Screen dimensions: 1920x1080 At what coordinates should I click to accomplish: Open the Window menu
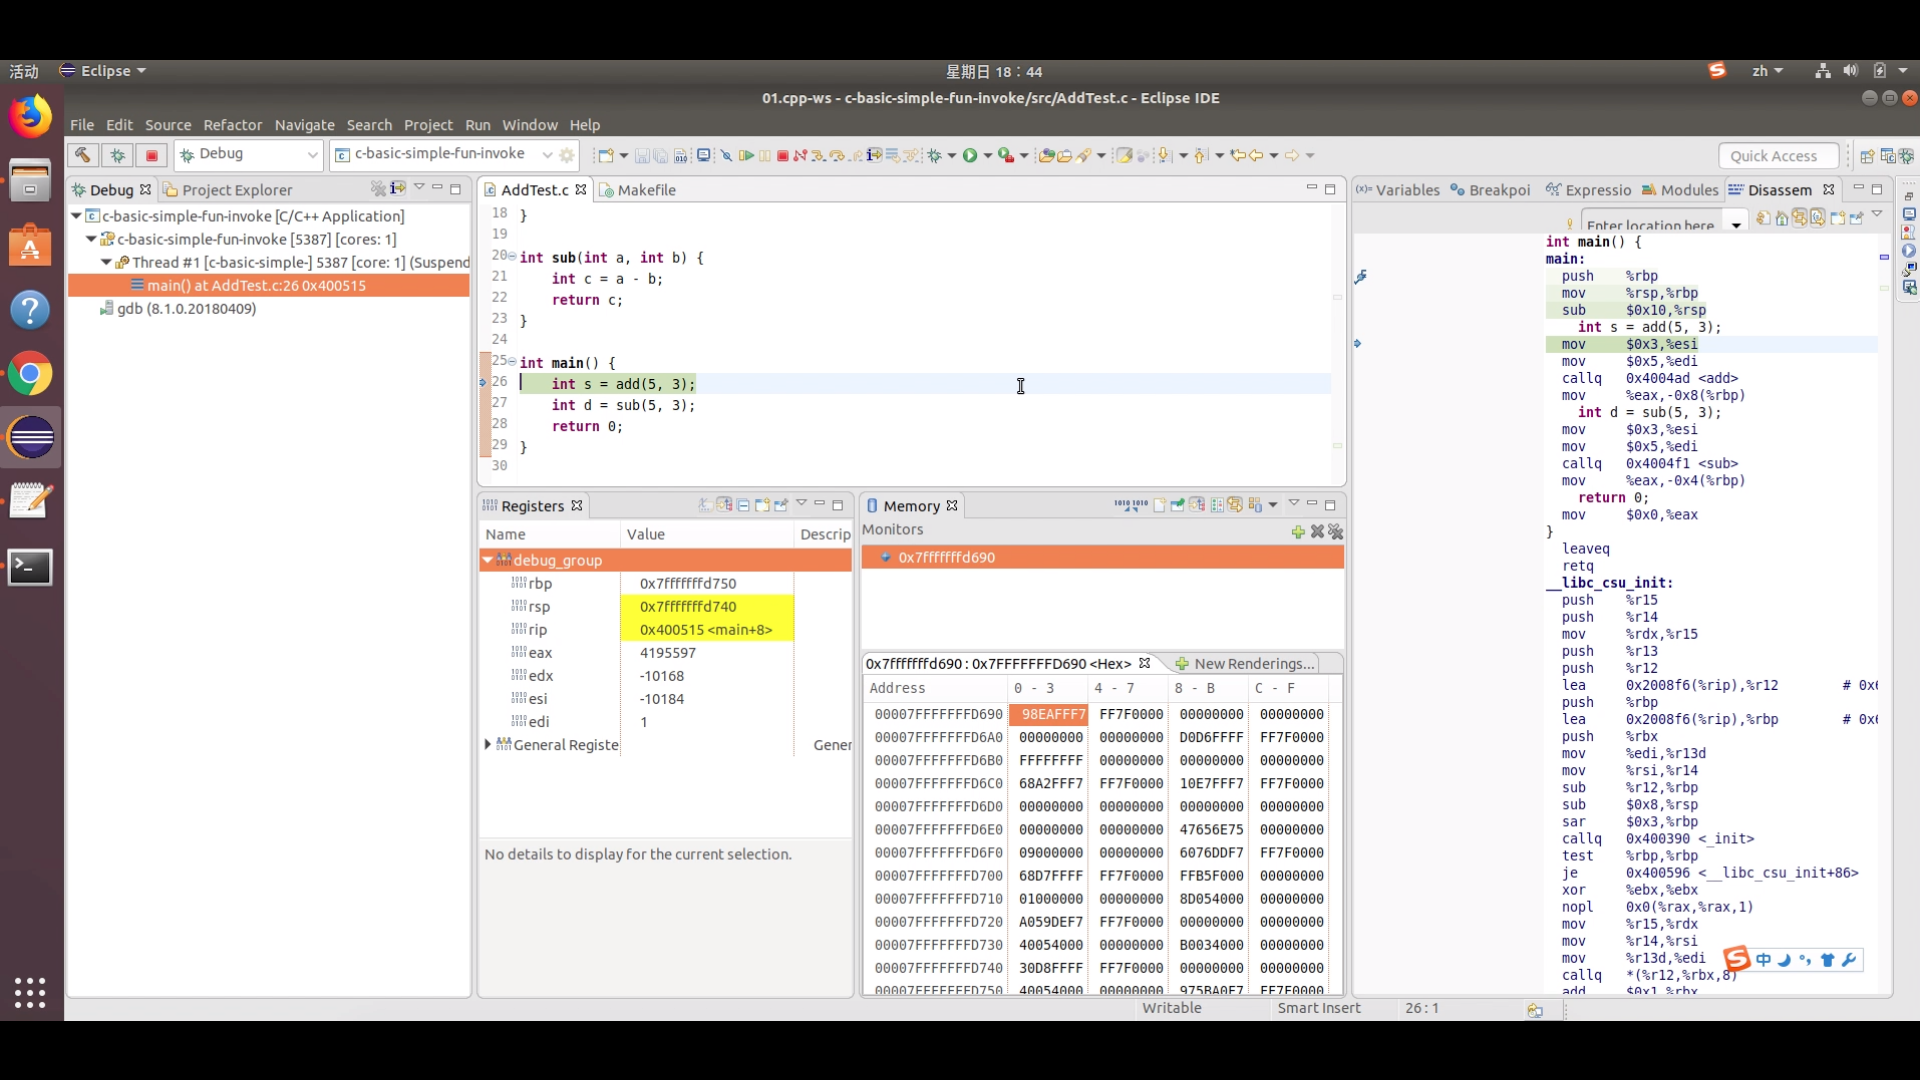pyautogui.click(x=529, y=125)
